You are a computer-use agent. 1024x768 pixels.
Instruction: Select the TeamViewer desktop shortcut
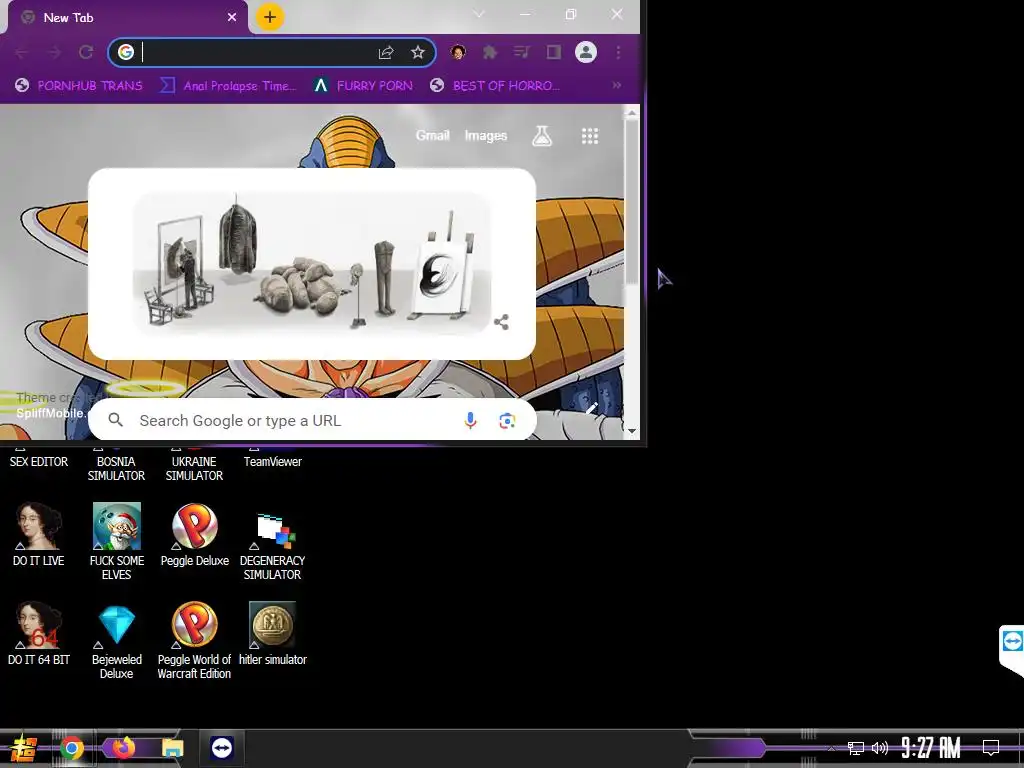(272, 460)
